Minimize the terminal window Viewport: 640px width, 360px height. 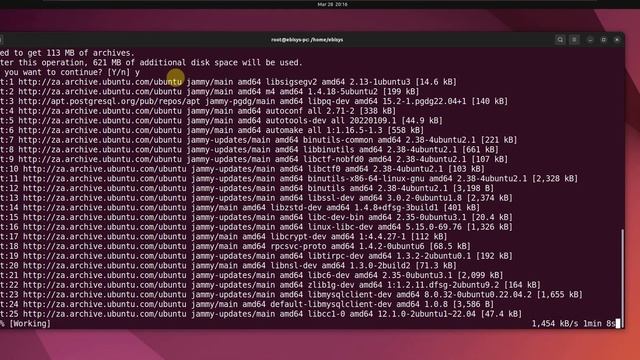(590, 40)
